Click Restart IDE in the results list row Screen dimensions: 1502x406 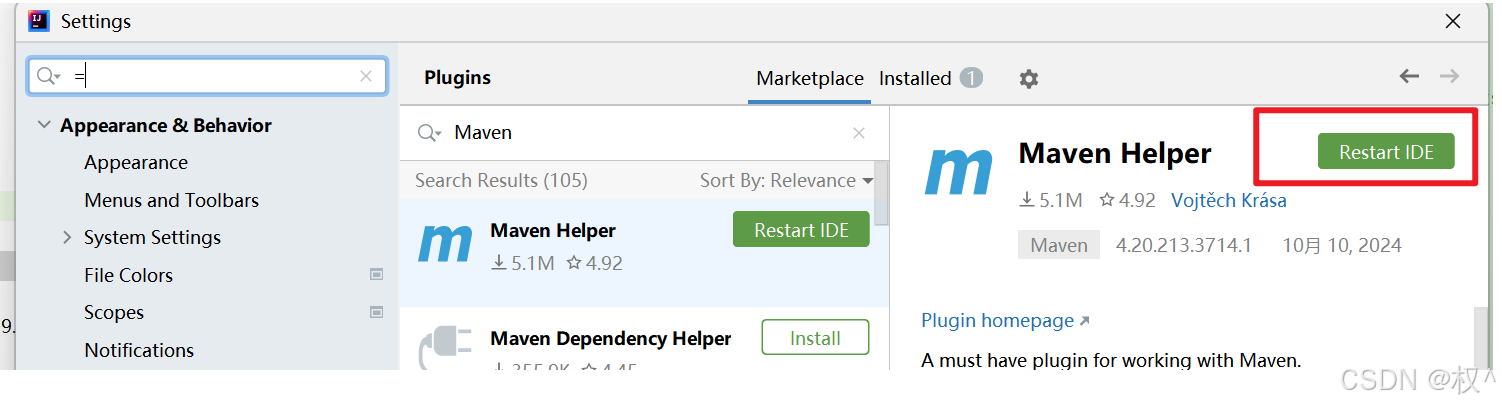coord(801,230)
